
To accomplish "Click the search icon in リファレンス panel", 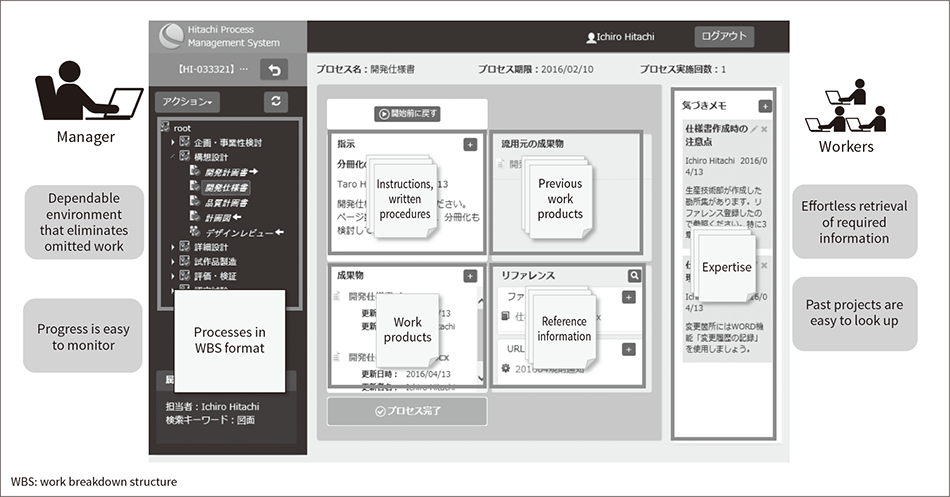I will 634,275.
